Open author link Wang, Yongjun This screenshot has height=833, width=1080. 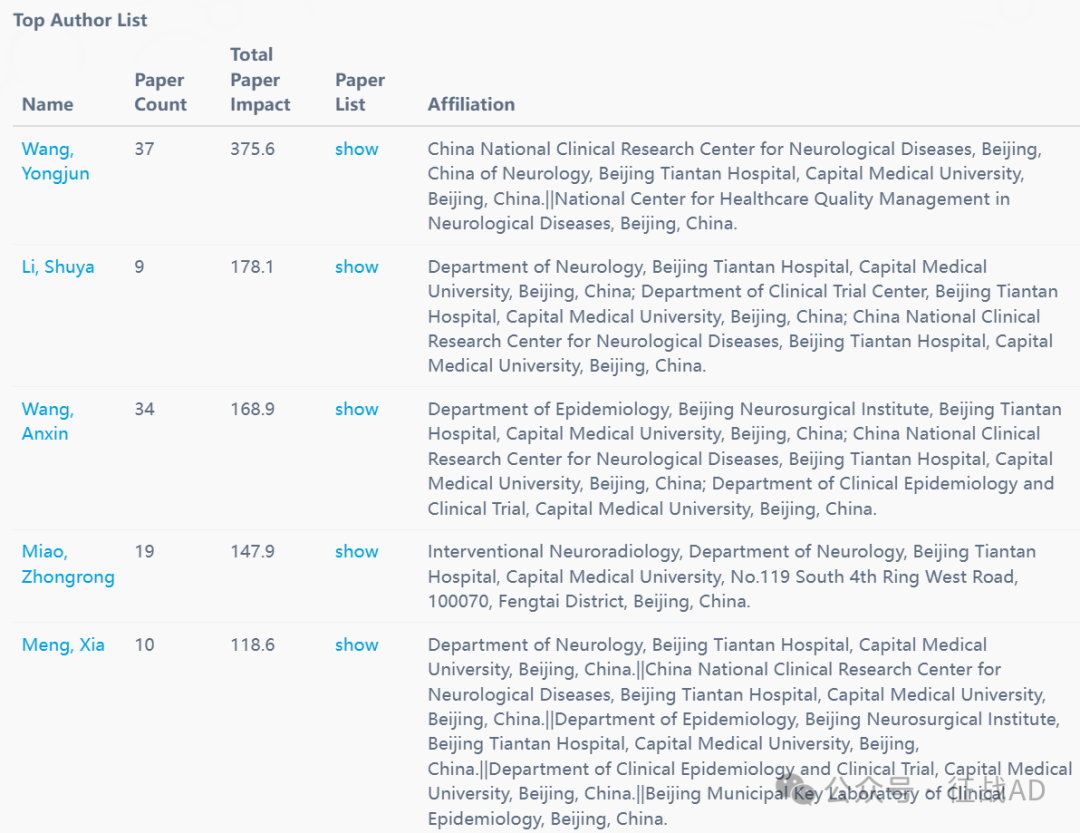tap(55, 161)
